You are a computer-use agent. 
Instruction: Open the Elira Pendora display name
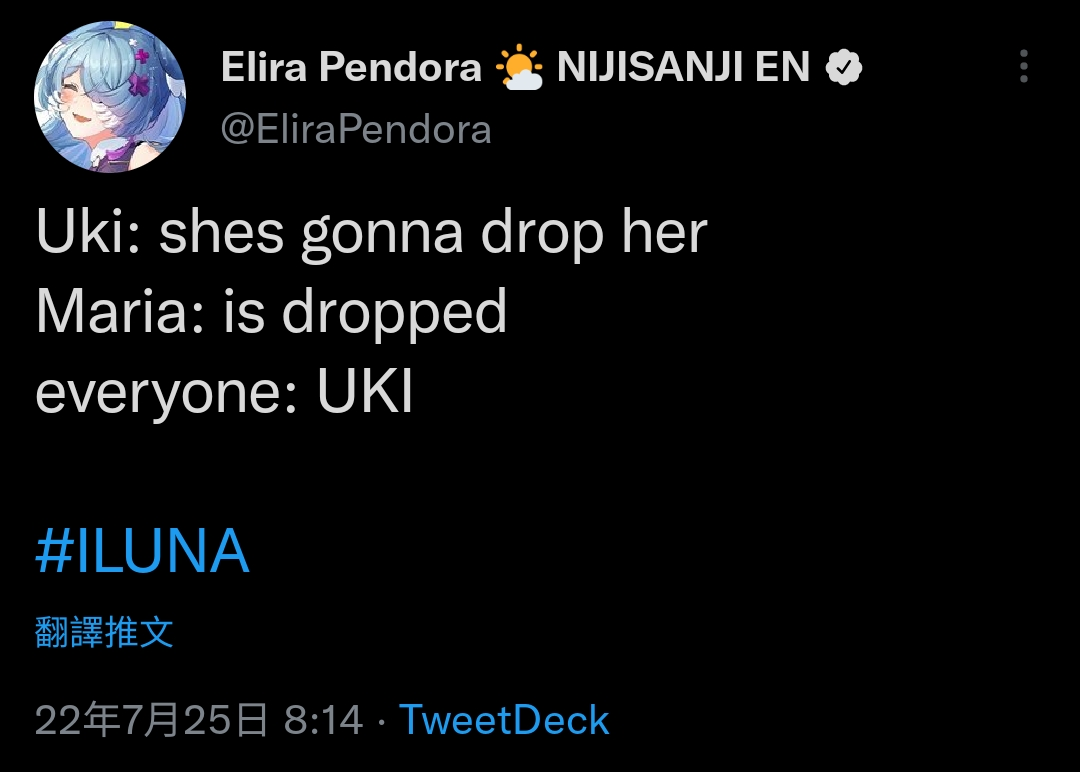tap(351, 67)
